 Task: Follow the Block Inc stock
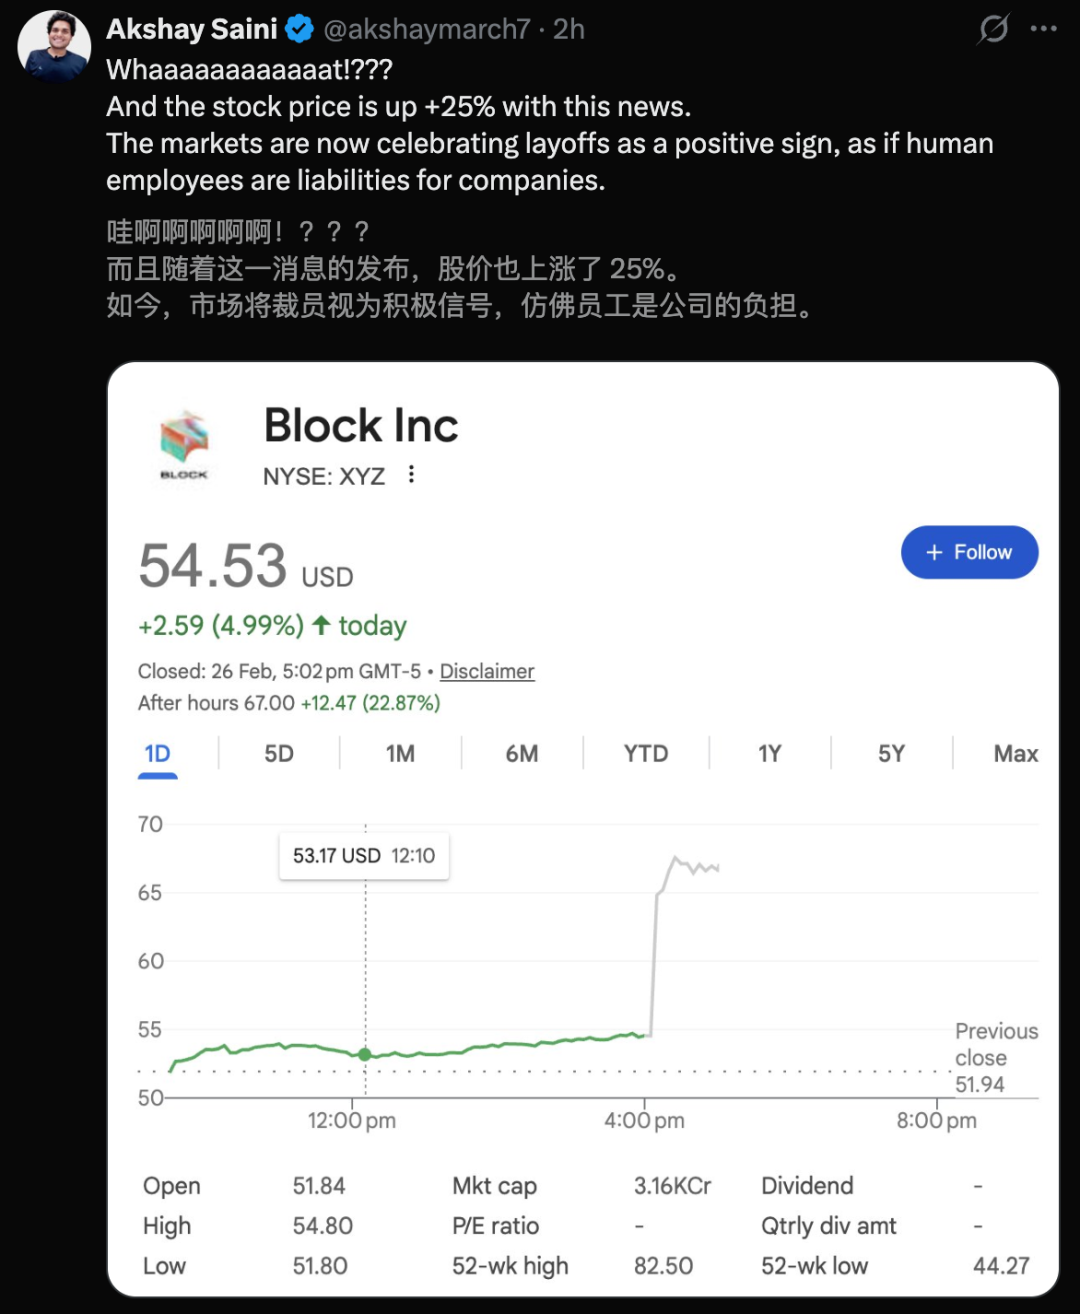(969, 552)
